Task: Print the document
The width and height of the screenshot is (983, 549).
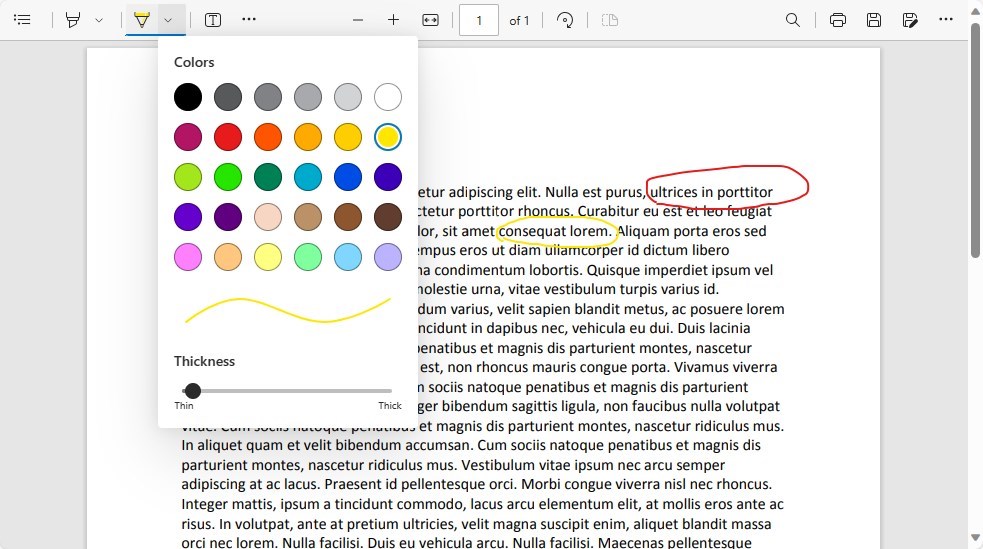Action: 838,20
